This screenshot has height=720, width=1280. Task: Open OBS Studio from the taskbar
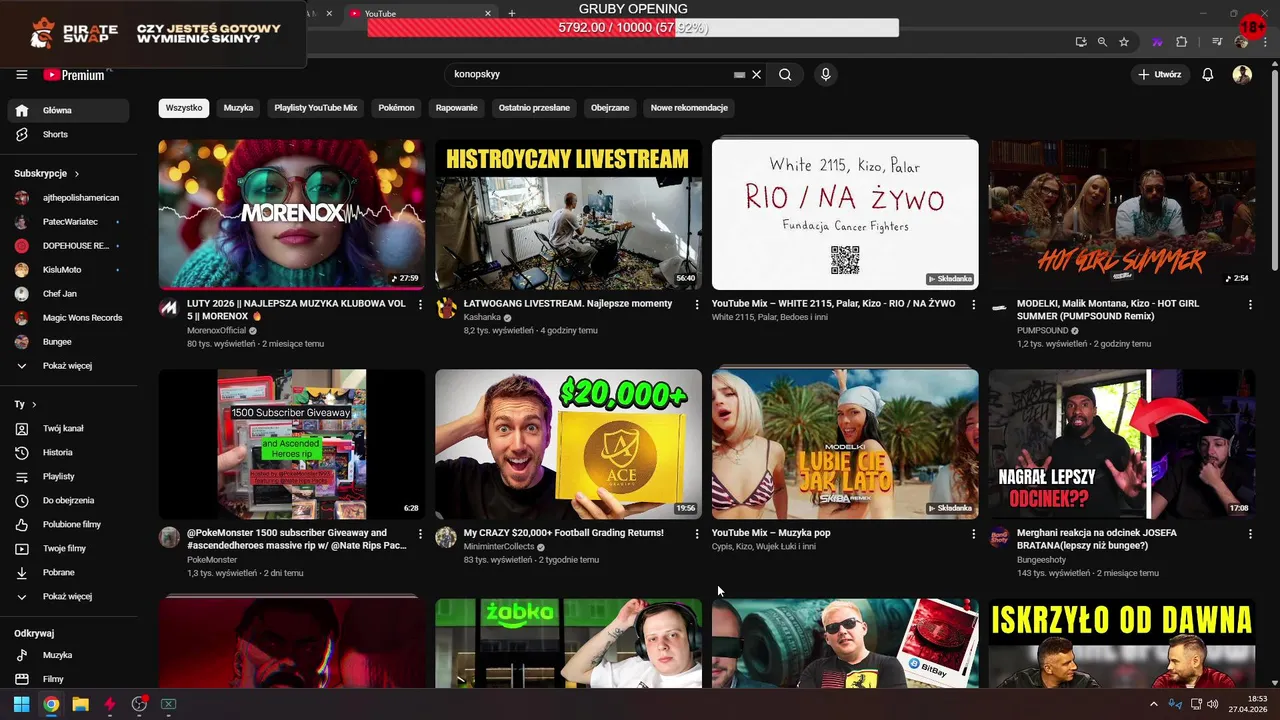(x=139, y=704)
